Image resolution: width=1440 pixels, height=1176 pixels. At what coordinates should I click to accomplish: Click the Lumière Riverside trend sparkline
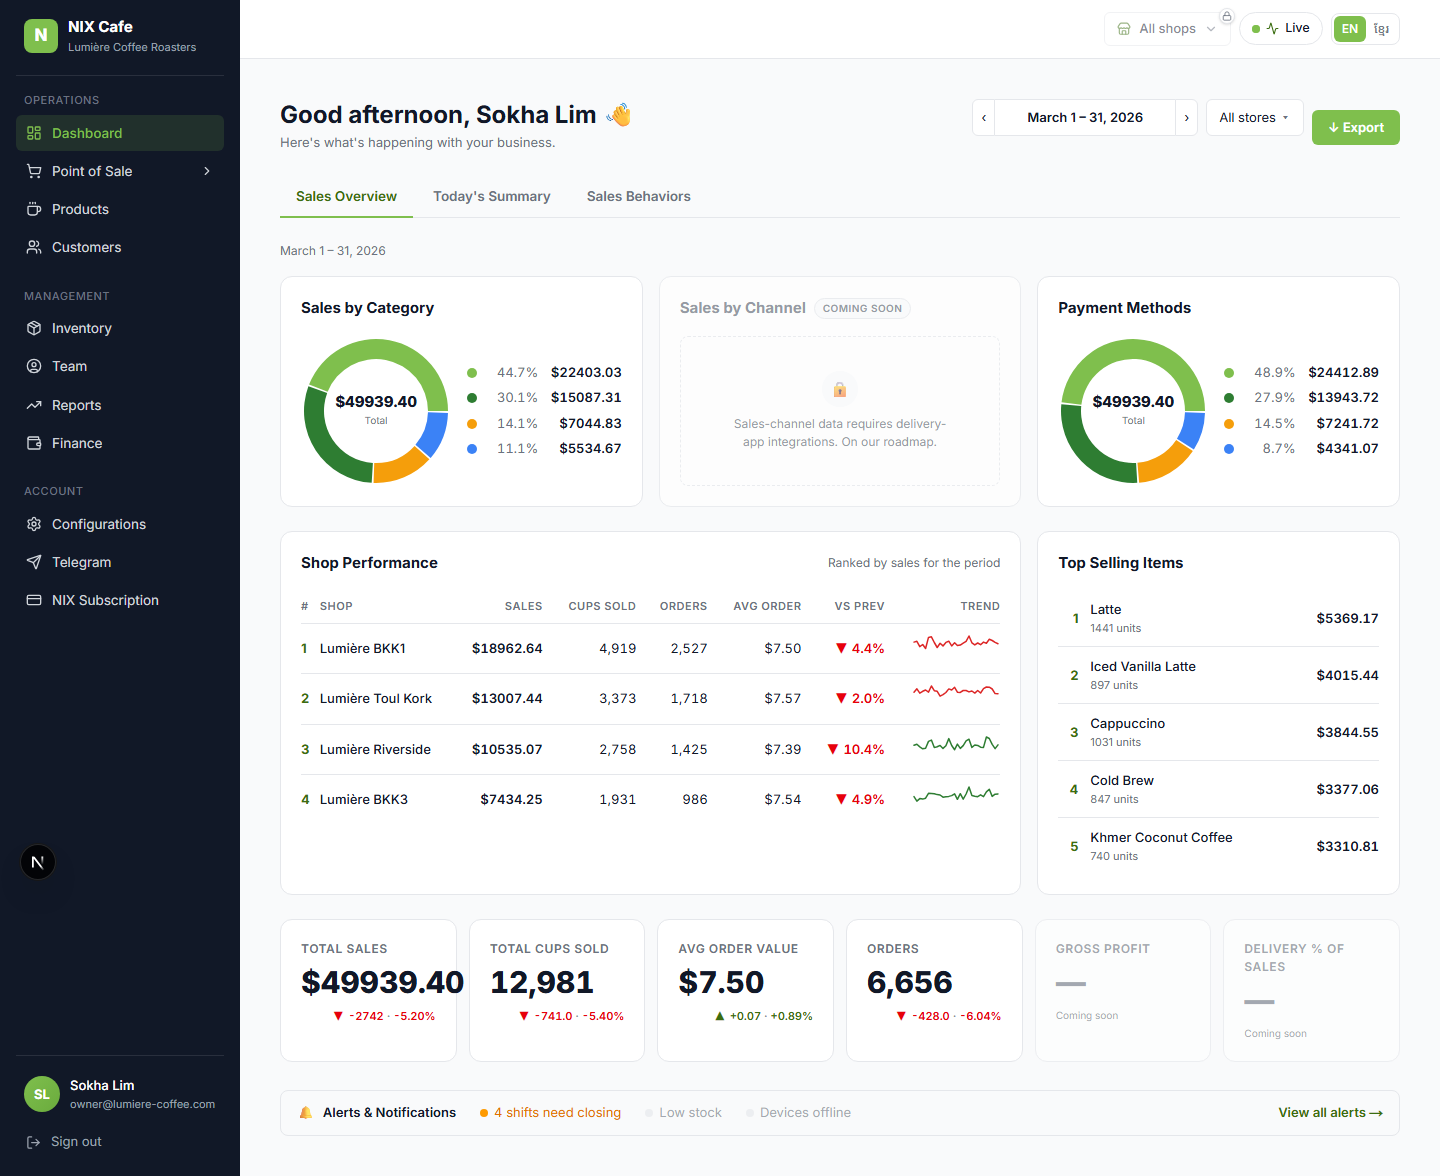(956, 744)
